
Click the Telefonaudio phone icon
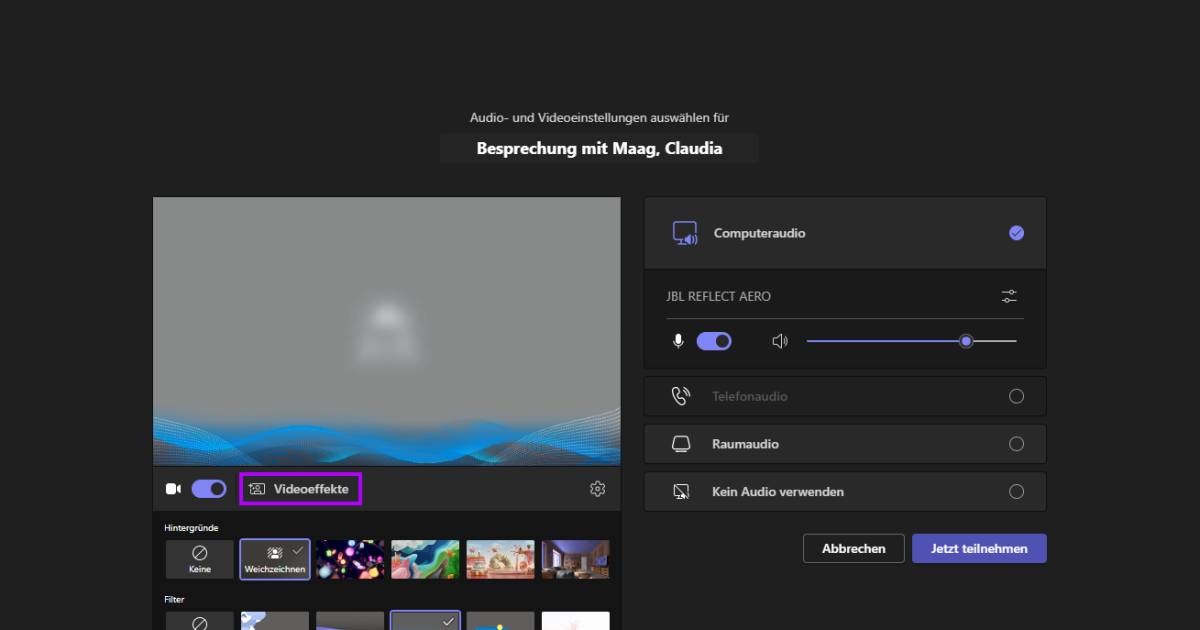pos(681,395)
